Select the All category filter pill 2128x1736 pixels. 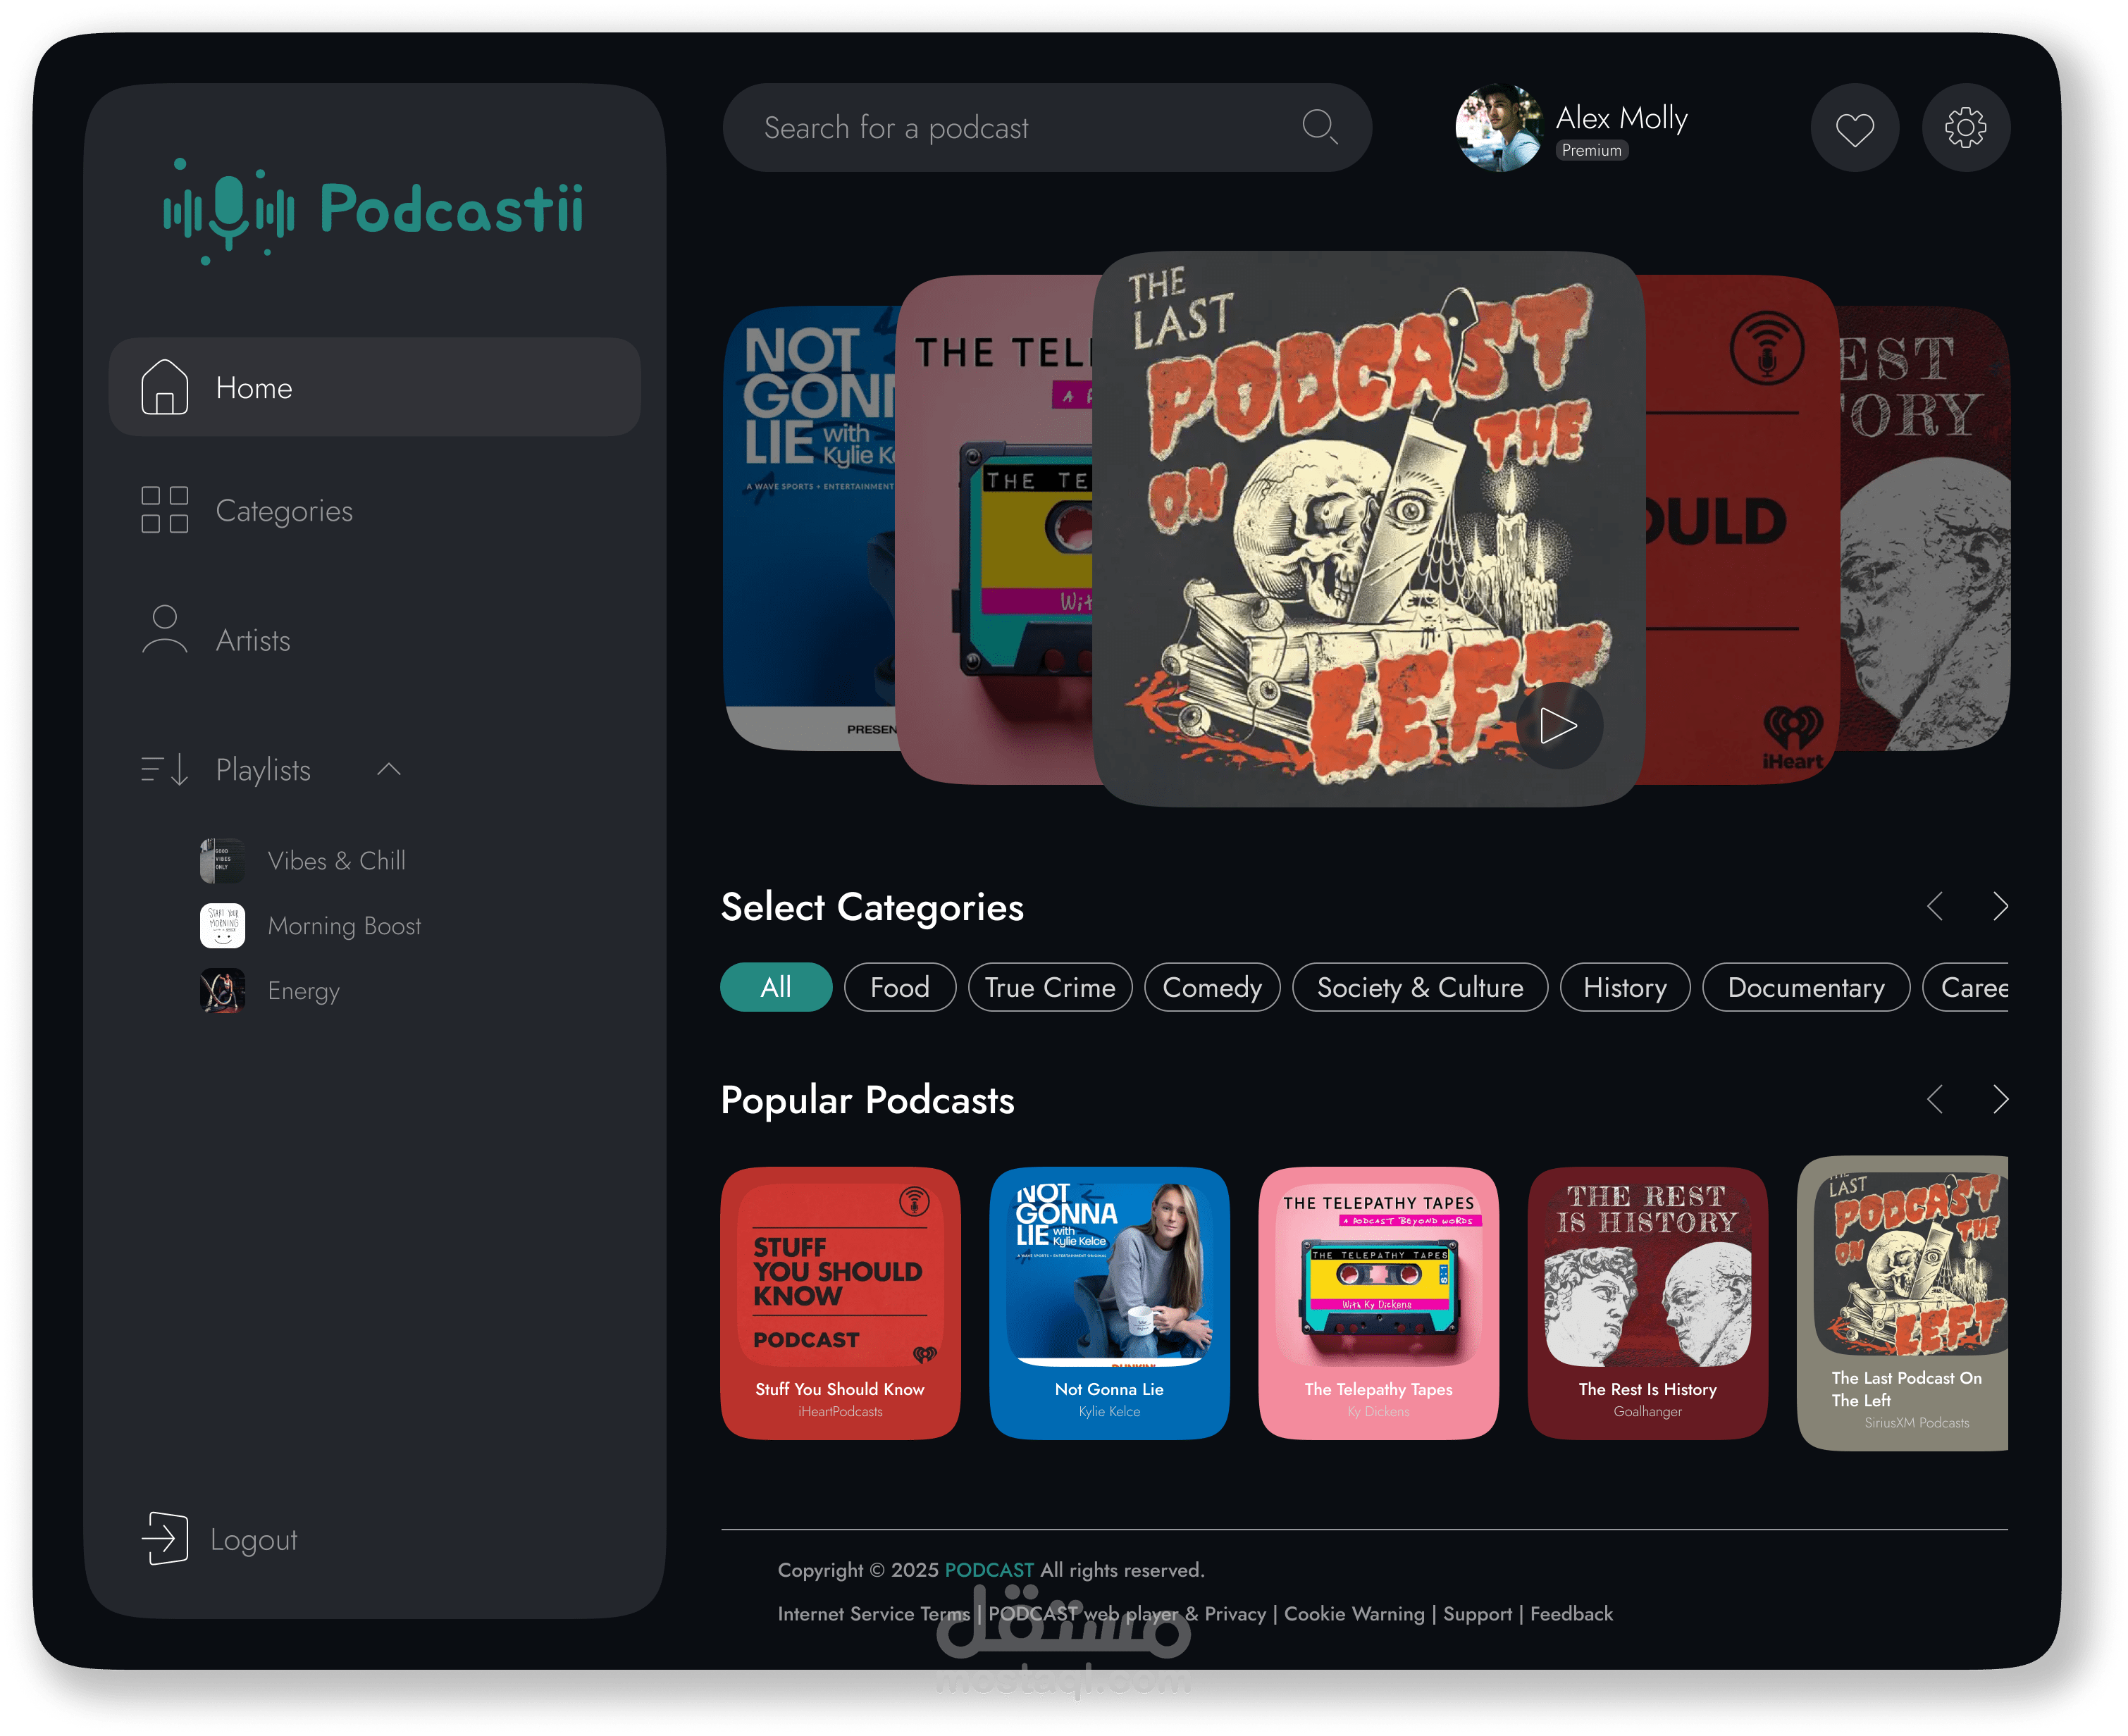[x=776, y=987]
